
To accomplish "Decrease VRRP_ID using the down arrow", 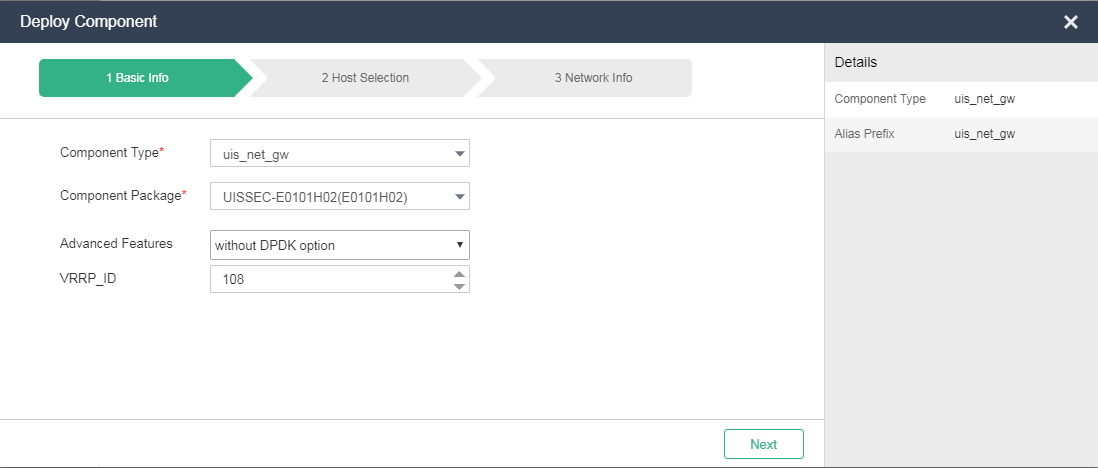I will (x=459, y=287).
